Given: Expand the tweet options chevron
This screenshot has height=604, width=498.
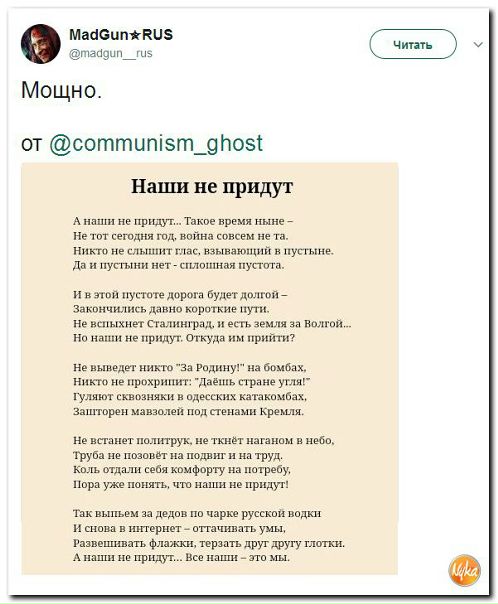Looking at the screenshot, I should click(478, 44).
